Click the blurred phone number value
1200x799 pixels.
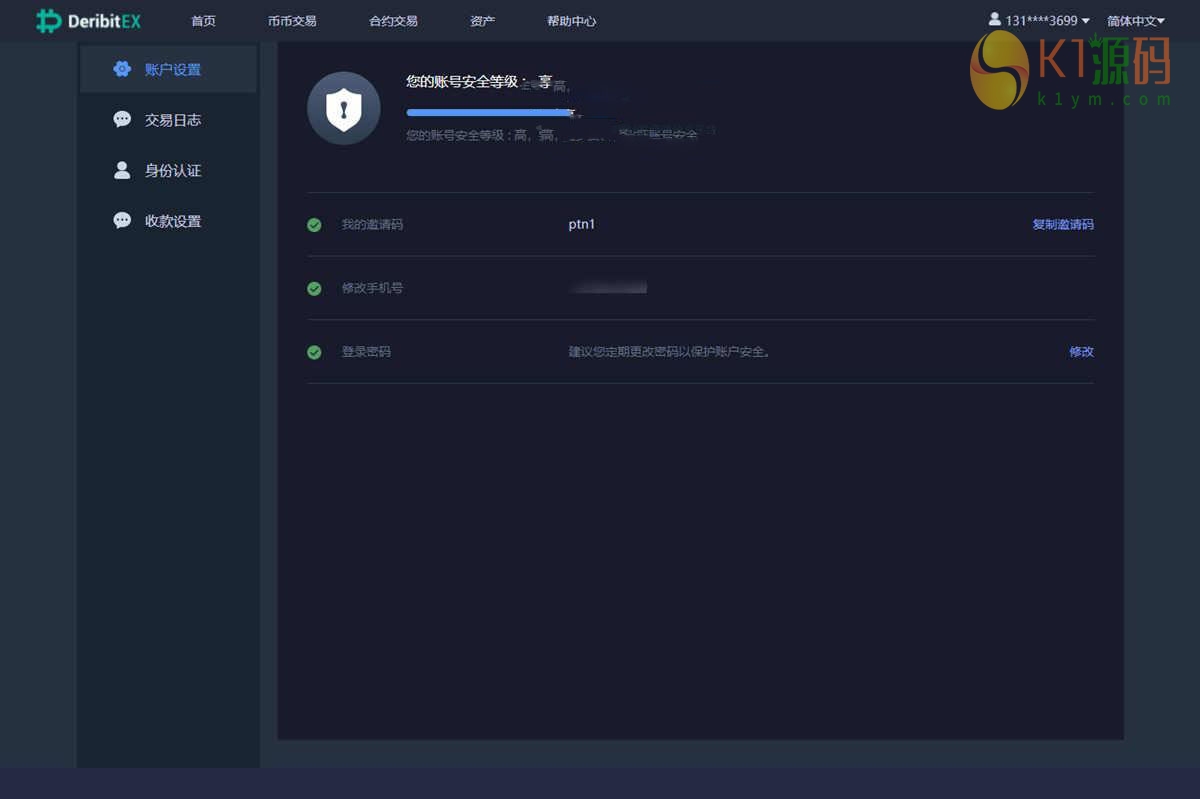coord(608,288)
